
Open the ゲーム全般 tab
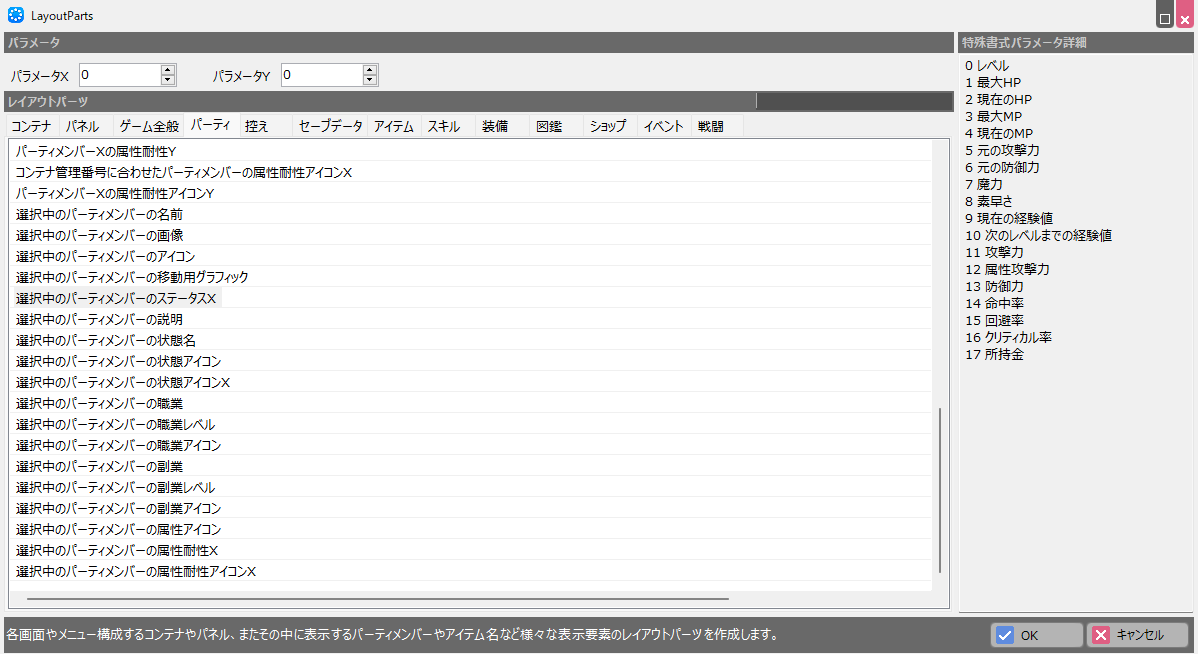(x=149, y=126)
